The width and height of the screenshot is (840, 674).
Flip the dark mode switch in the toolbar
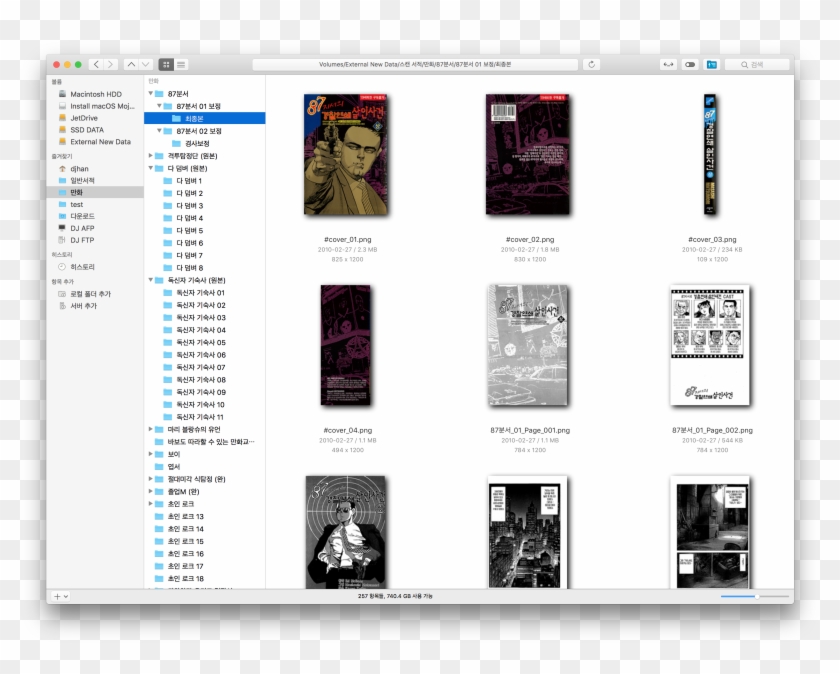coord(689,64)
